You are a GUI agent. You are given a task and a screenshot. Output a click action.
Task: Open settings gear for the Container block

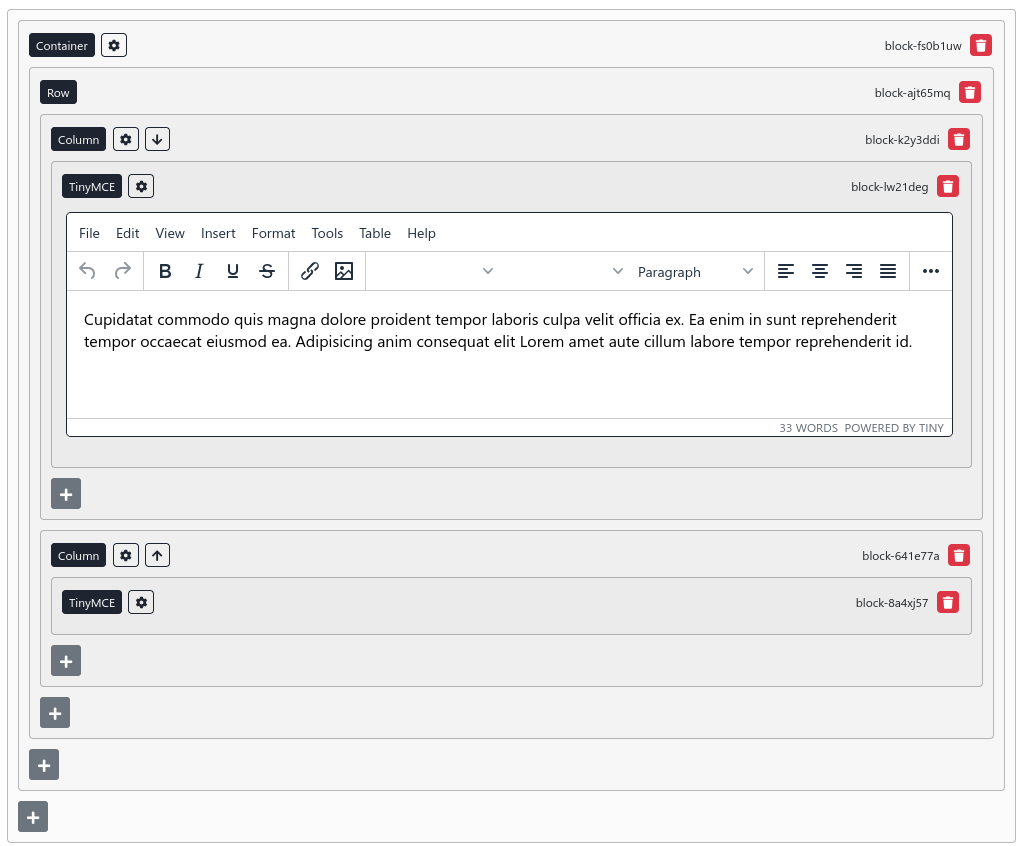click(114, 45)
